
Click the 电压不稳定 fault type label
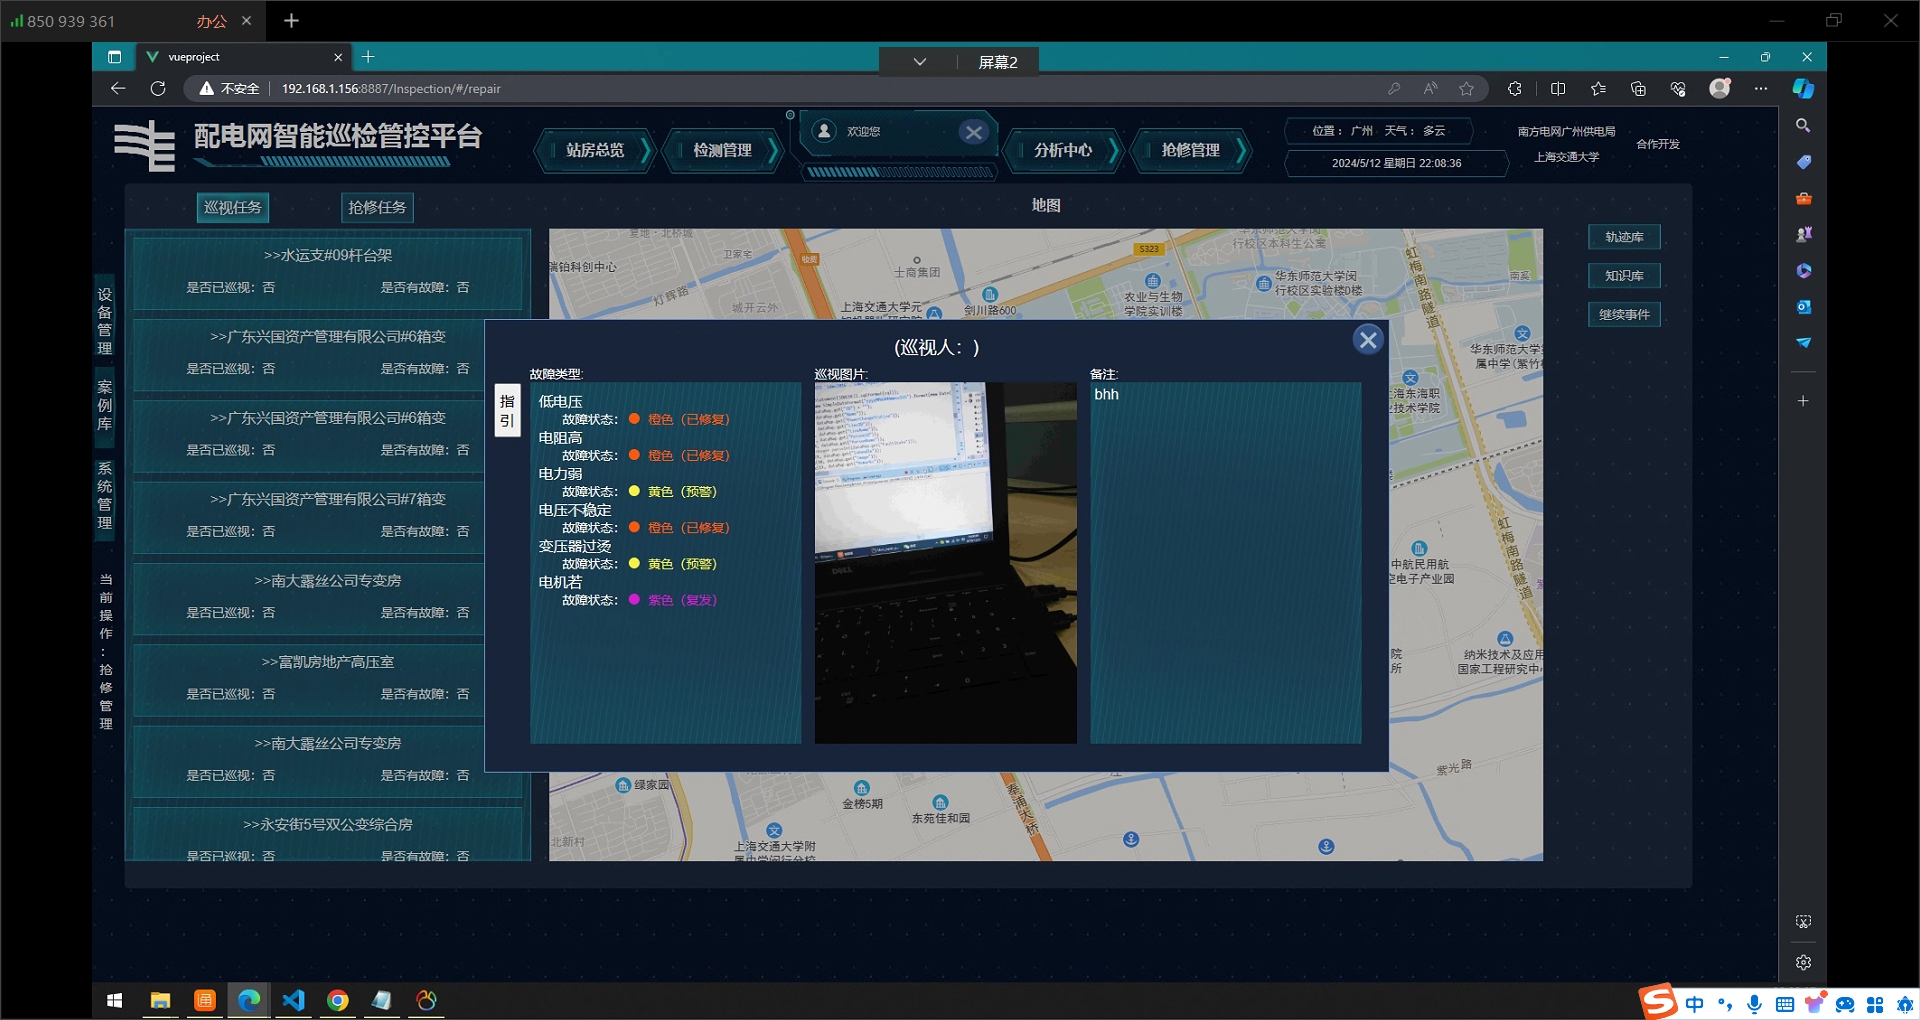tap(575, 510)
